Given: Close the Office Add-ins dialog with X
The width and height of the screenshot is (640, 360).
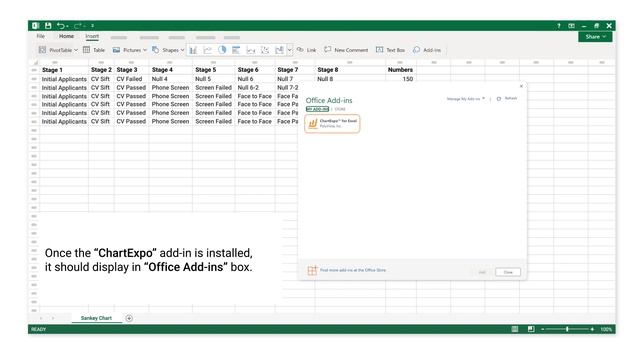Looking at the screenshot, I should [x=521, y=86].
